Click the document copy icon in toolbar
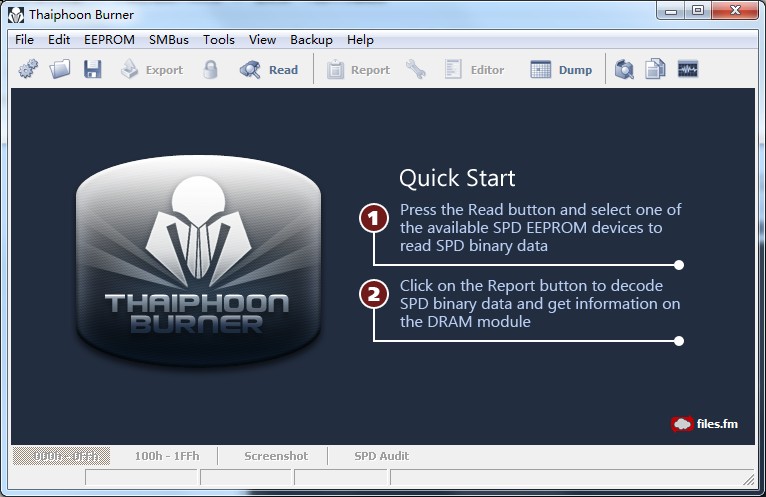766x497 pixels. 655,70
